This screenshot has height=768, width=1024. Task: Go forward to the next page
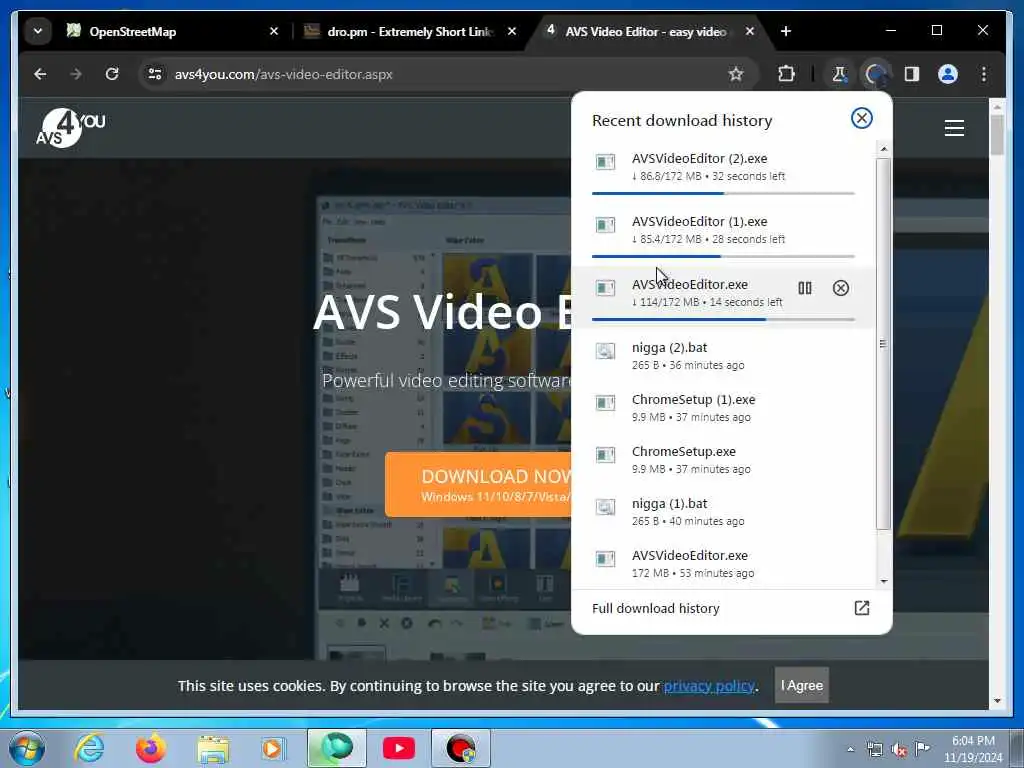coord(76,74)
